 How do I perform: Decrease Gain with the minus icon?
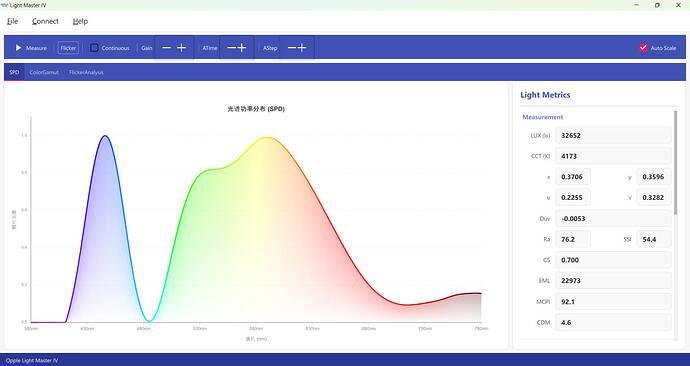point(166,48)
